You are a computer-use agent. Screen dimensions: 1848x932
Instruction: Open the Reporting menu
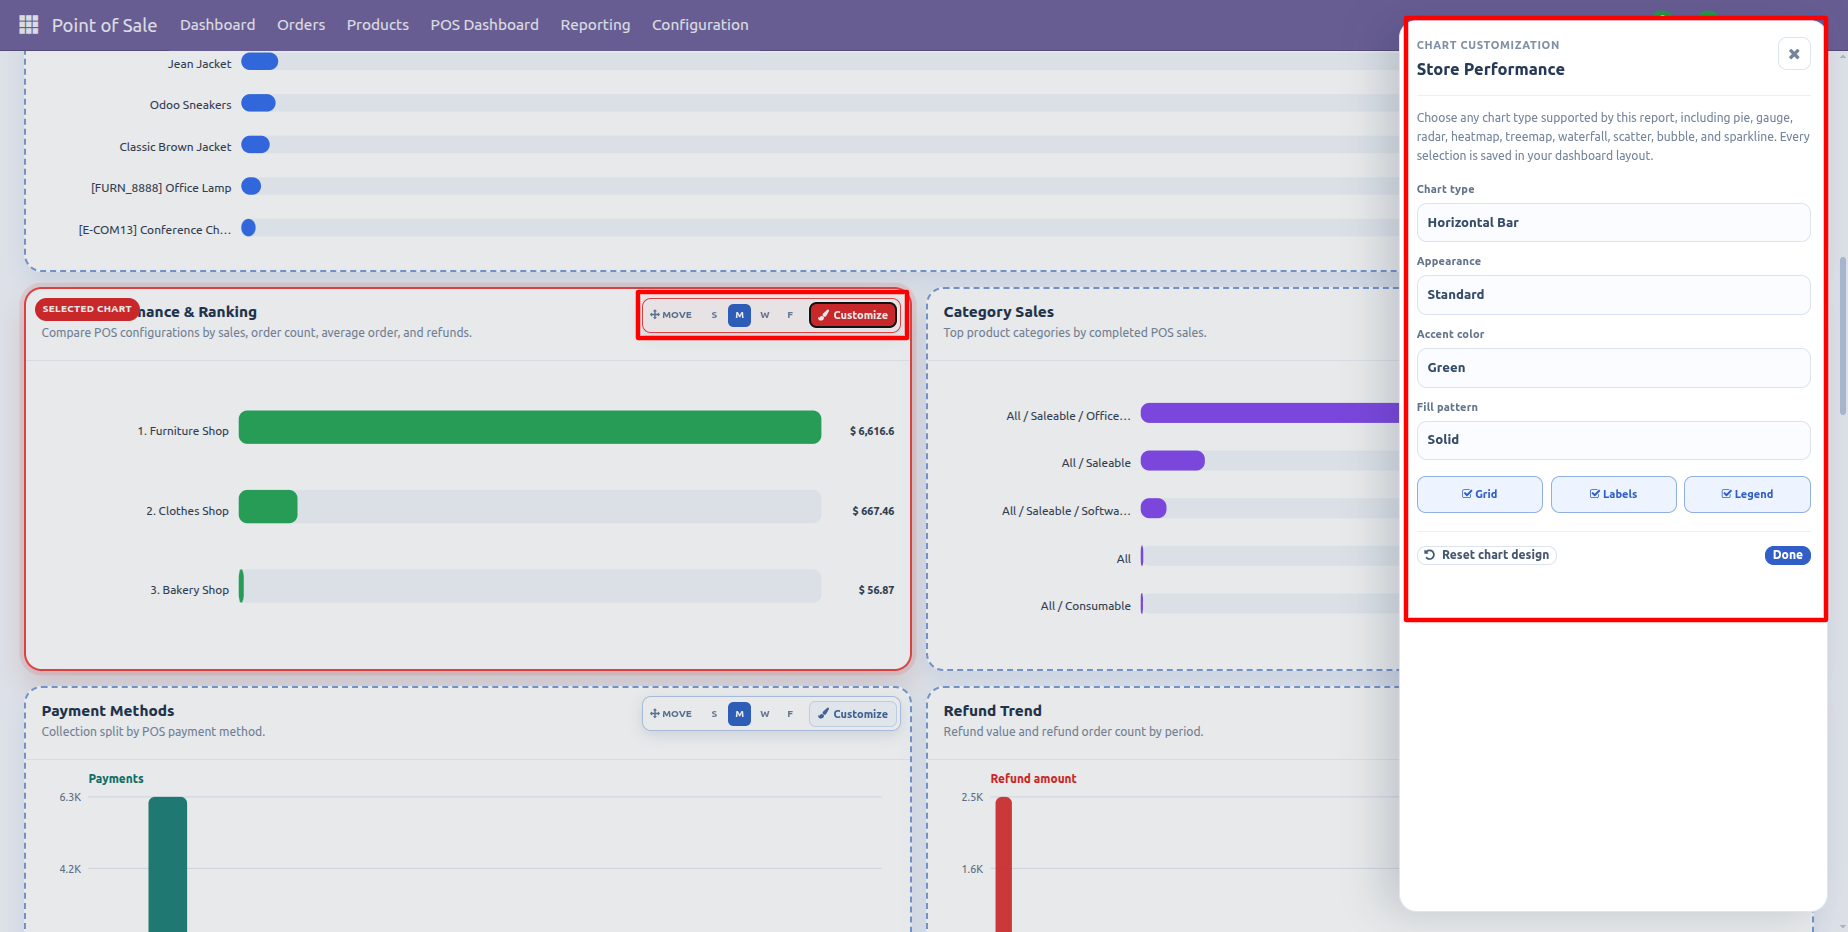click(x=595, y=25)
